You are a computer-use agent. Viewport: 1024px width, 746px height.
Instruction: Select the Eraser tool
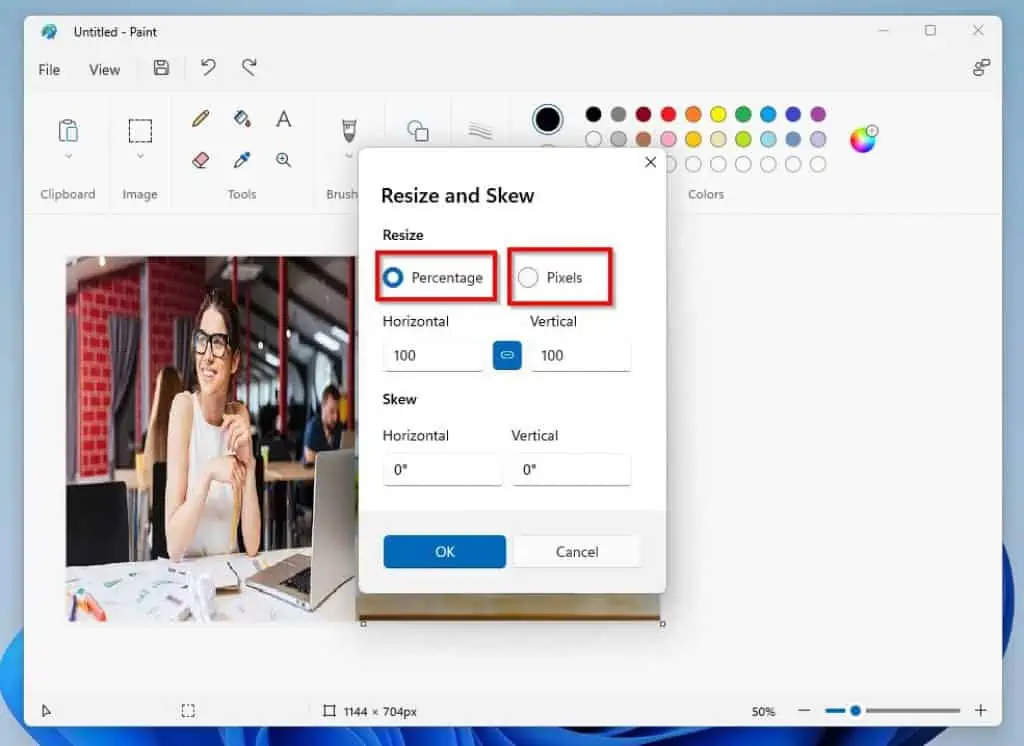[199, 160]
